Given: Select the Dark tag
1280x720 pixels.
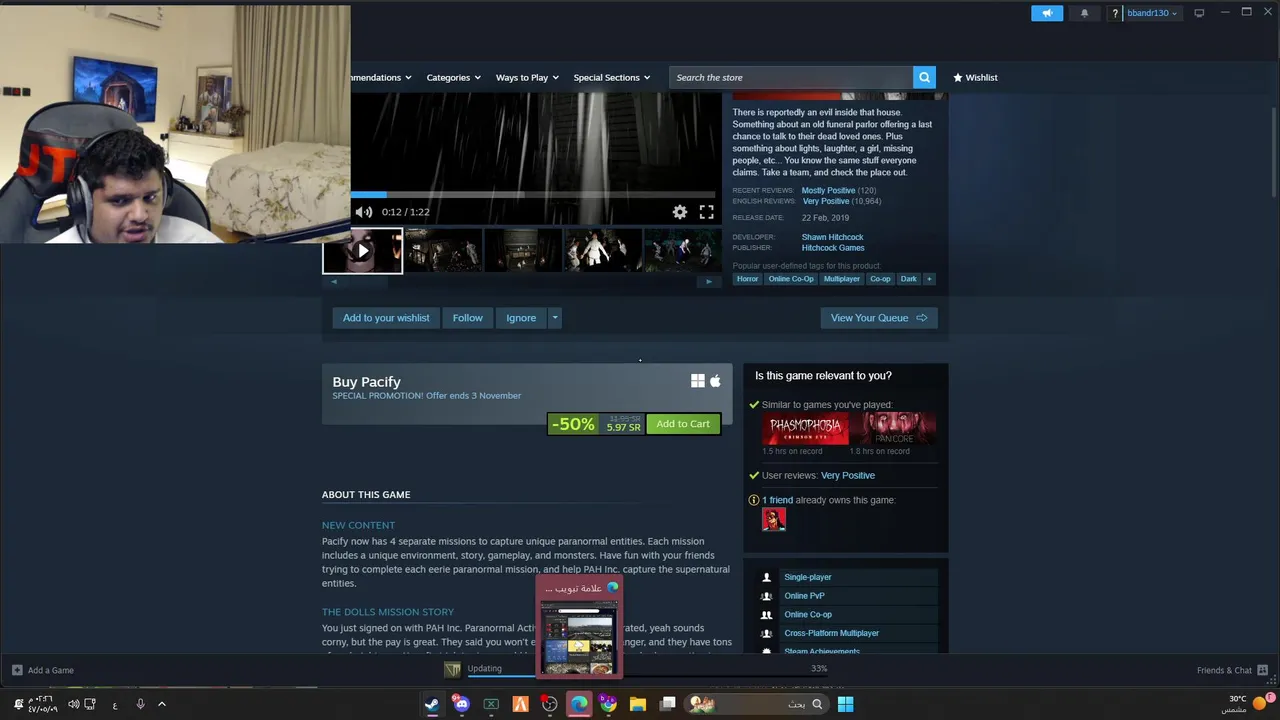Looking at the screenshot, I should tap(908, 279).
